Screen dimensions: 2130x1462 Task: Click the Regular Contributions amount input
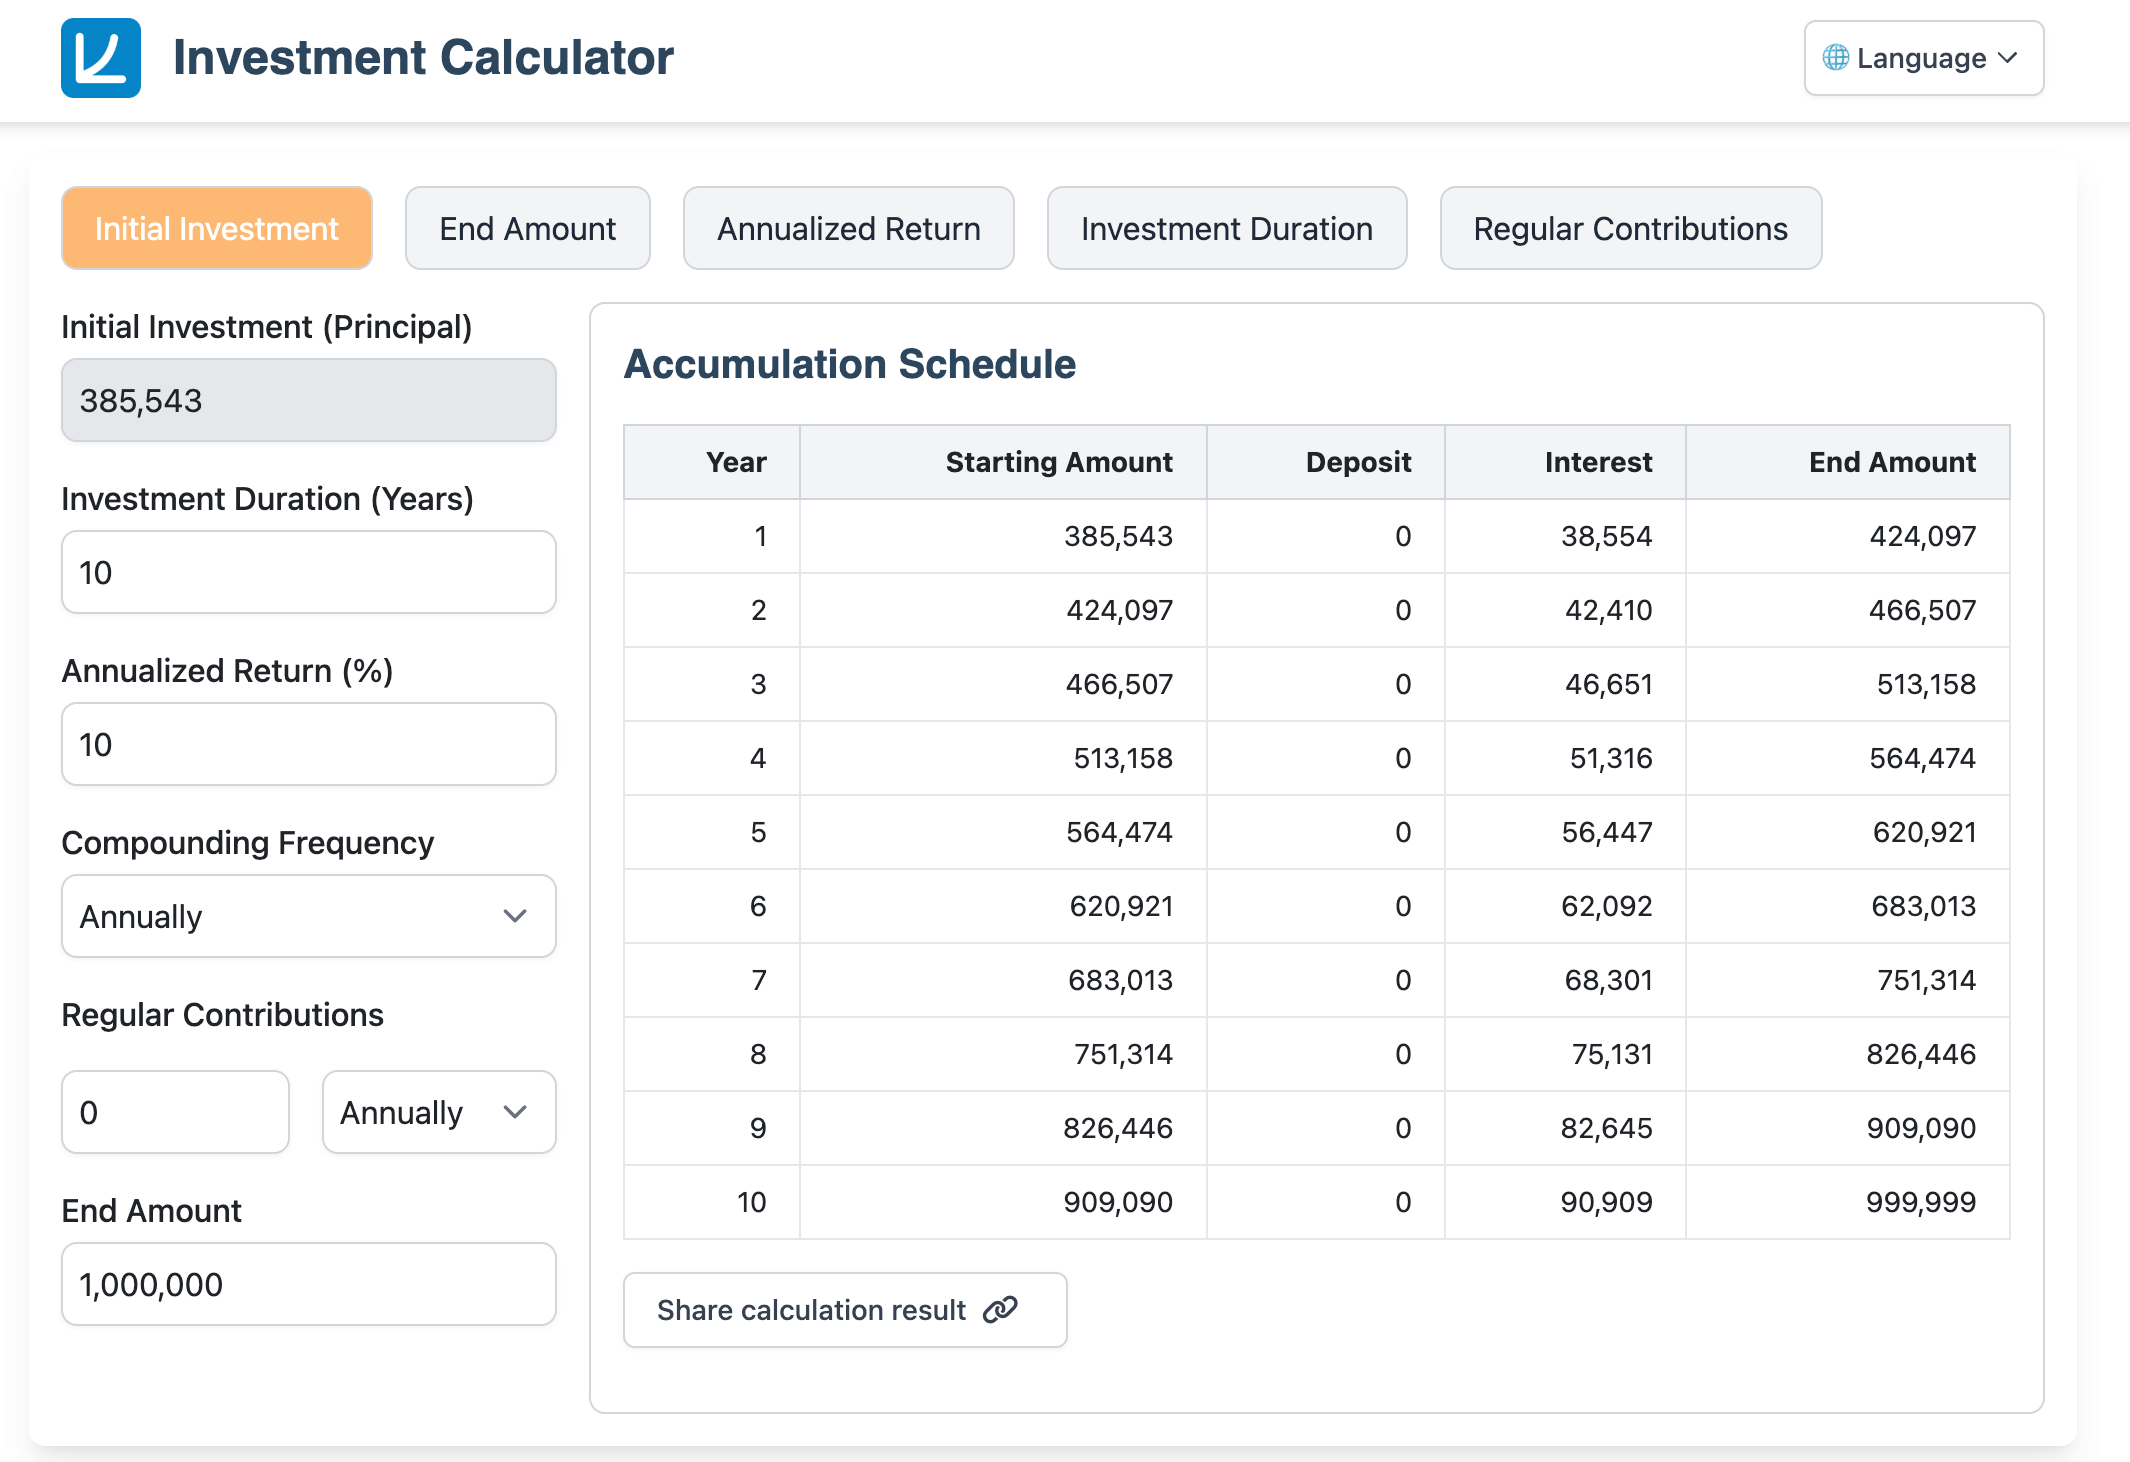[175, 1111]
